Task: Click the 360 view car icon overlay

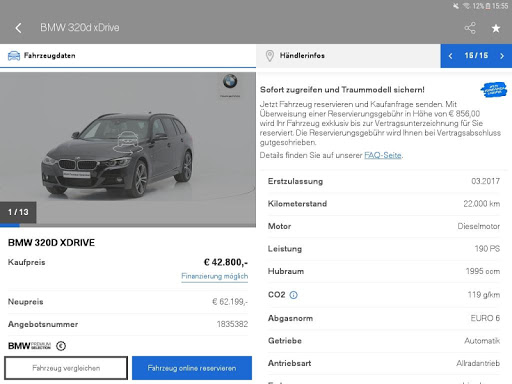Action: (x=128, y=143)
